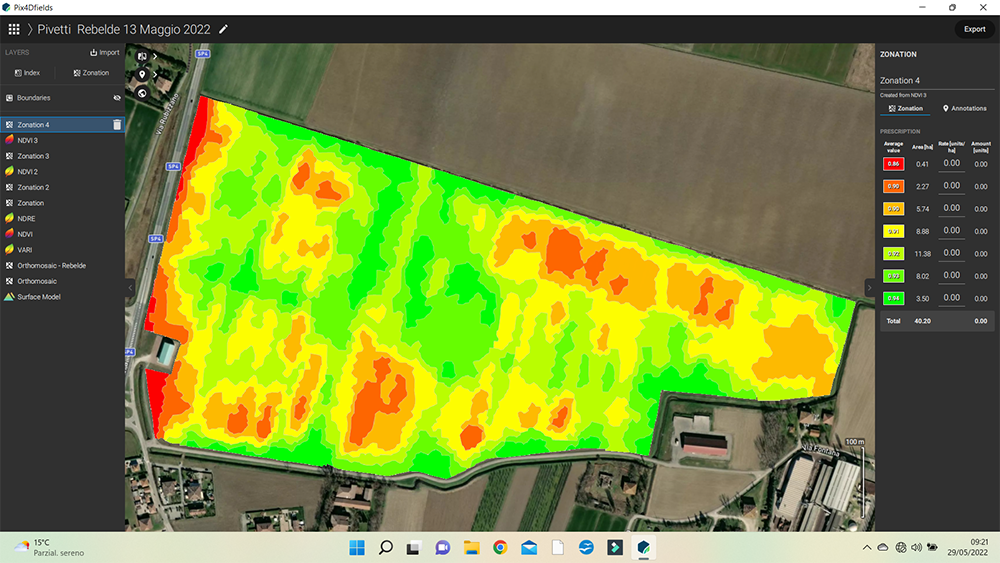Click the location pin map tool
The image size is (1000, 563).
(x=142, y=74)
